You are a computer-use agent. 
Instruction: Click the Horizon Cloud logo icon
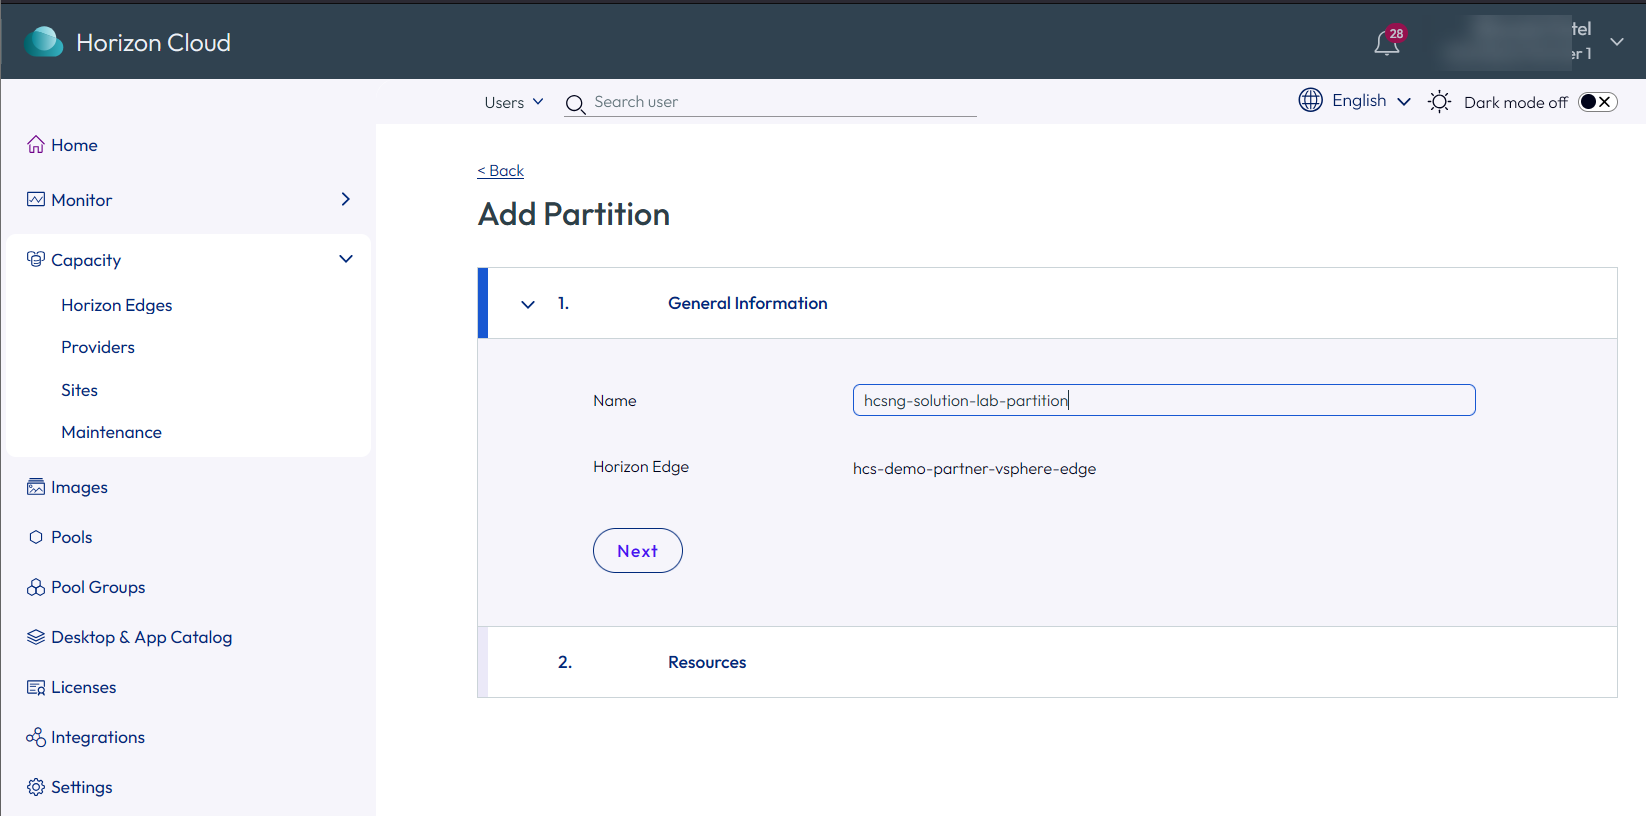coord(43,42)
